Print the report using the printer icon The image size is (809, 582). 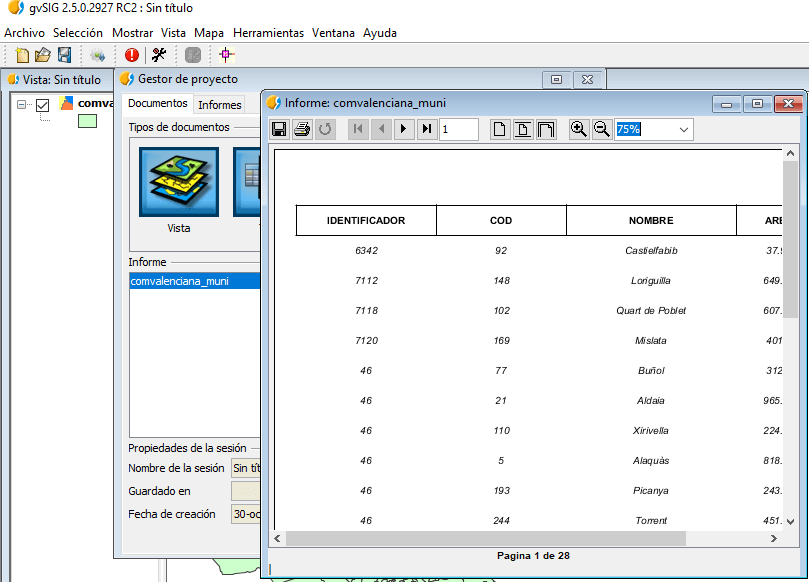click(302, 129)
